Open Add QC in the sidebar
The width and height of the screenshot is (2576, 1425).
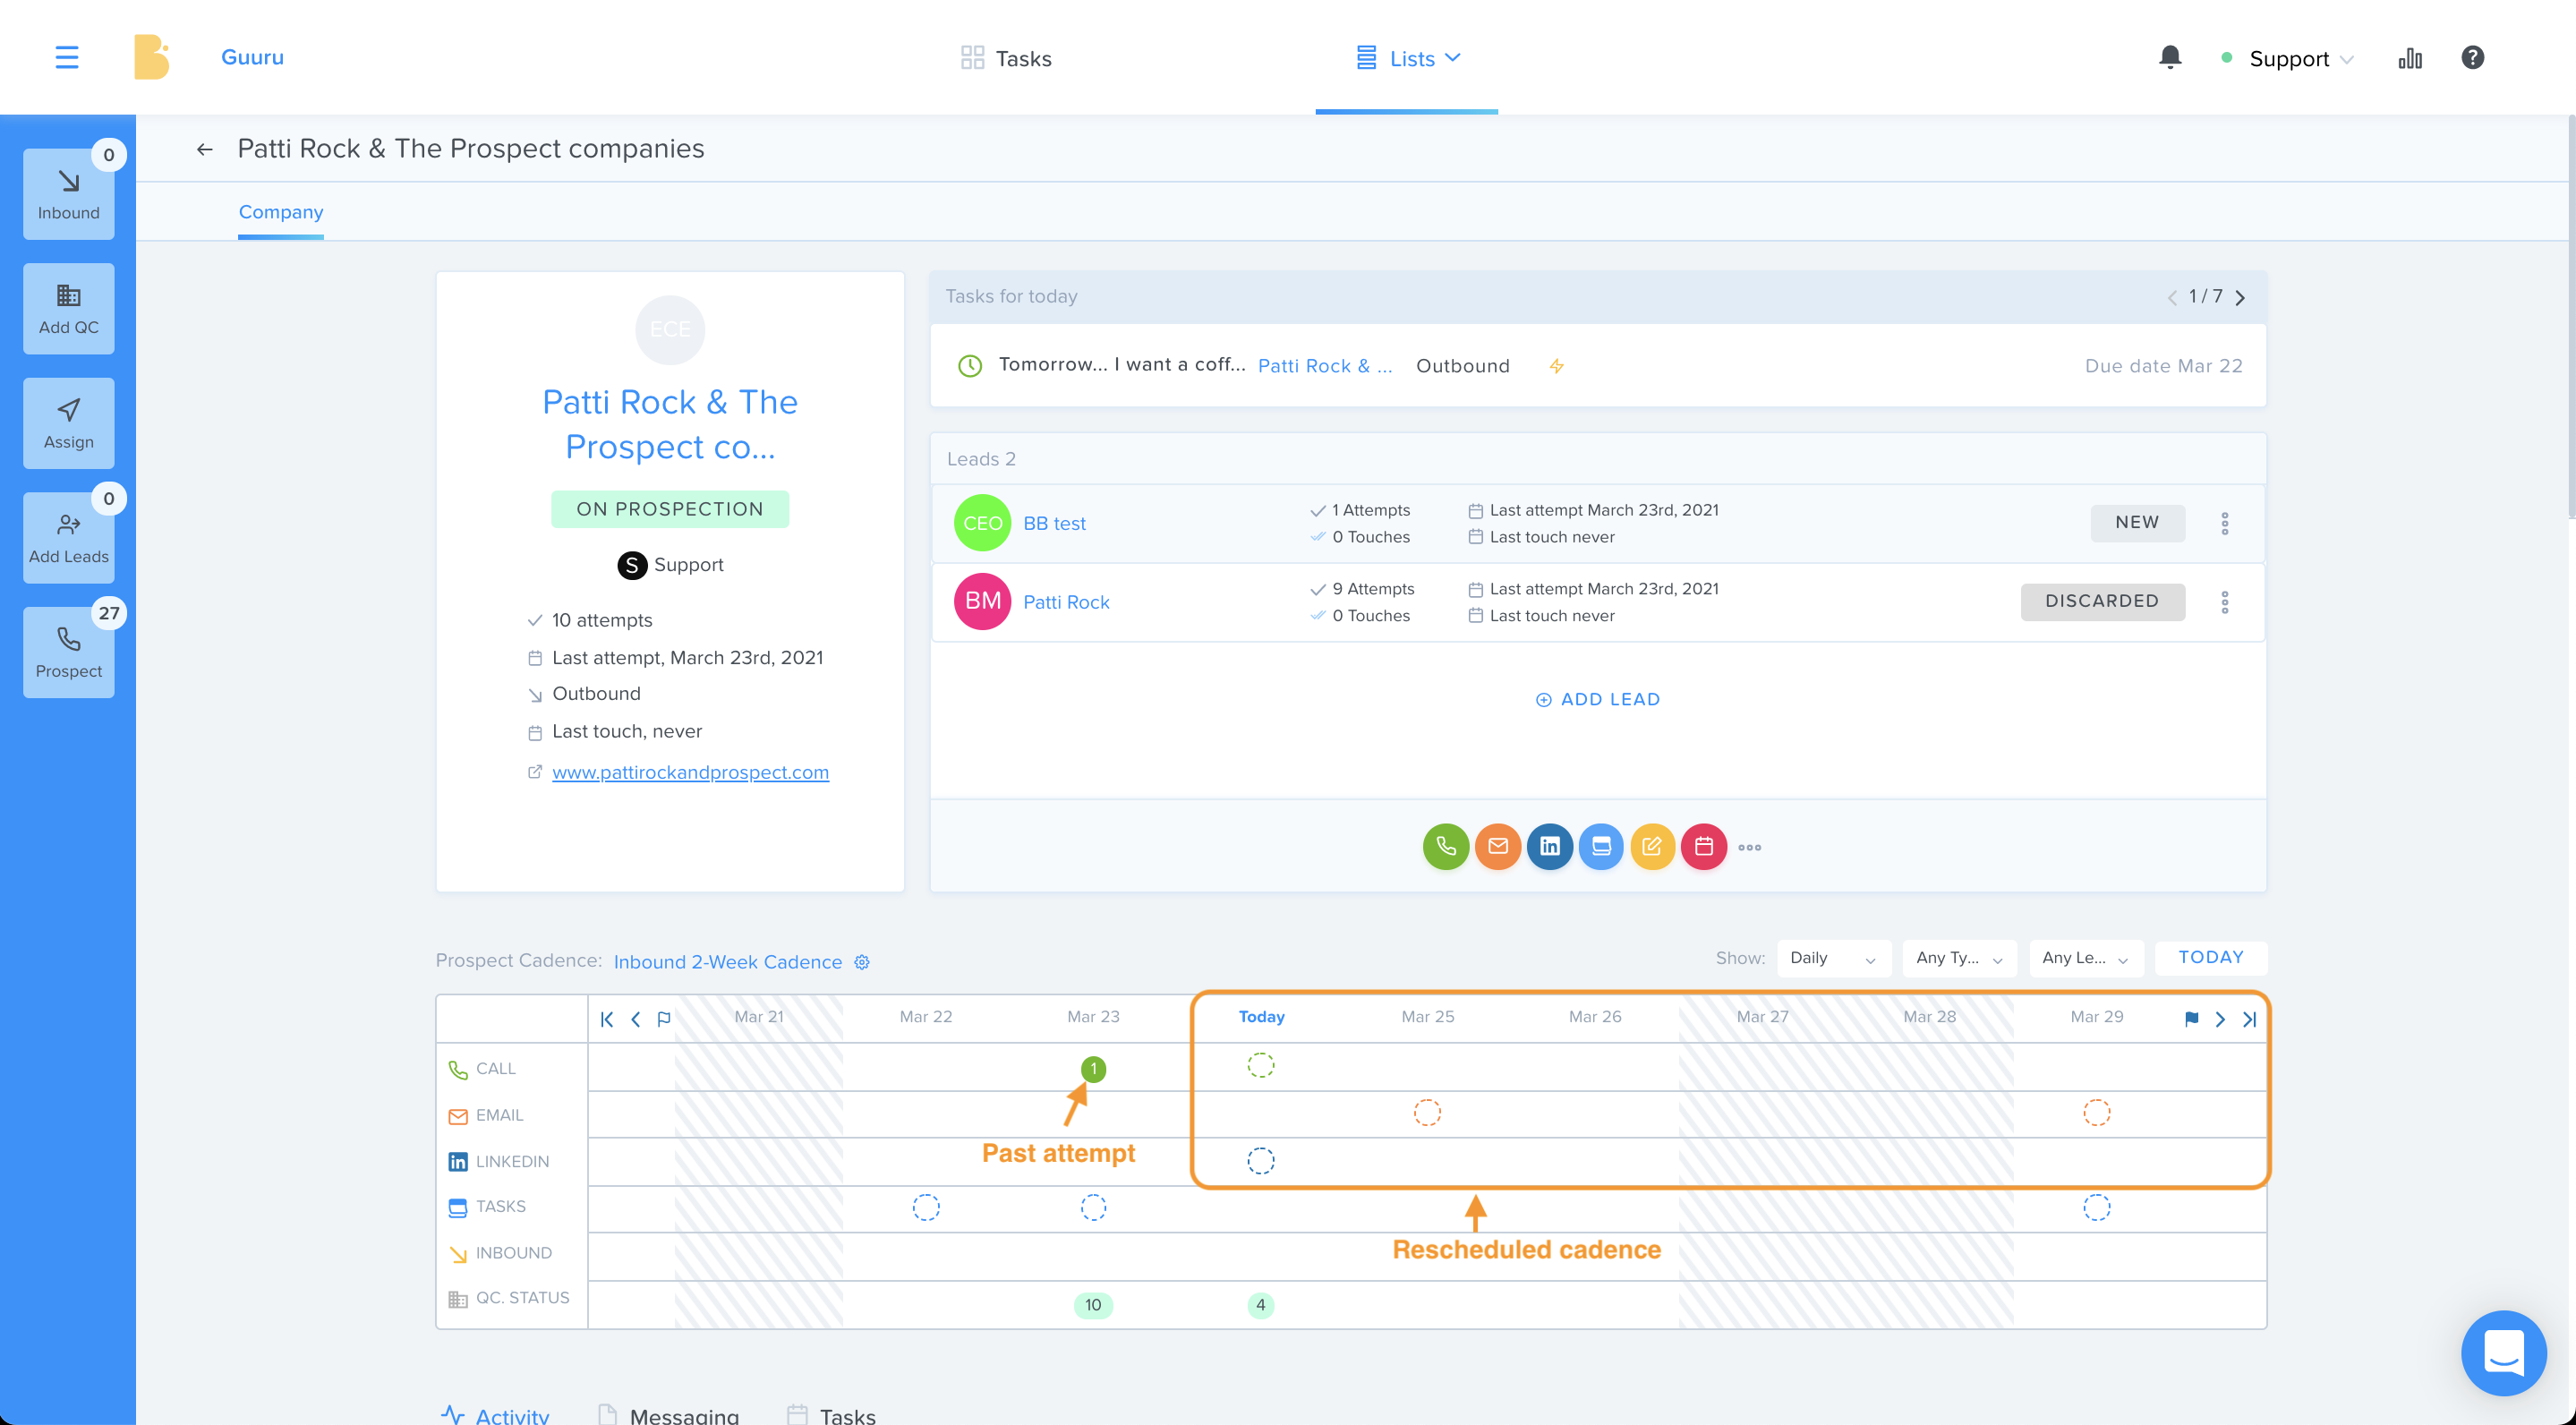coord(68,309)
